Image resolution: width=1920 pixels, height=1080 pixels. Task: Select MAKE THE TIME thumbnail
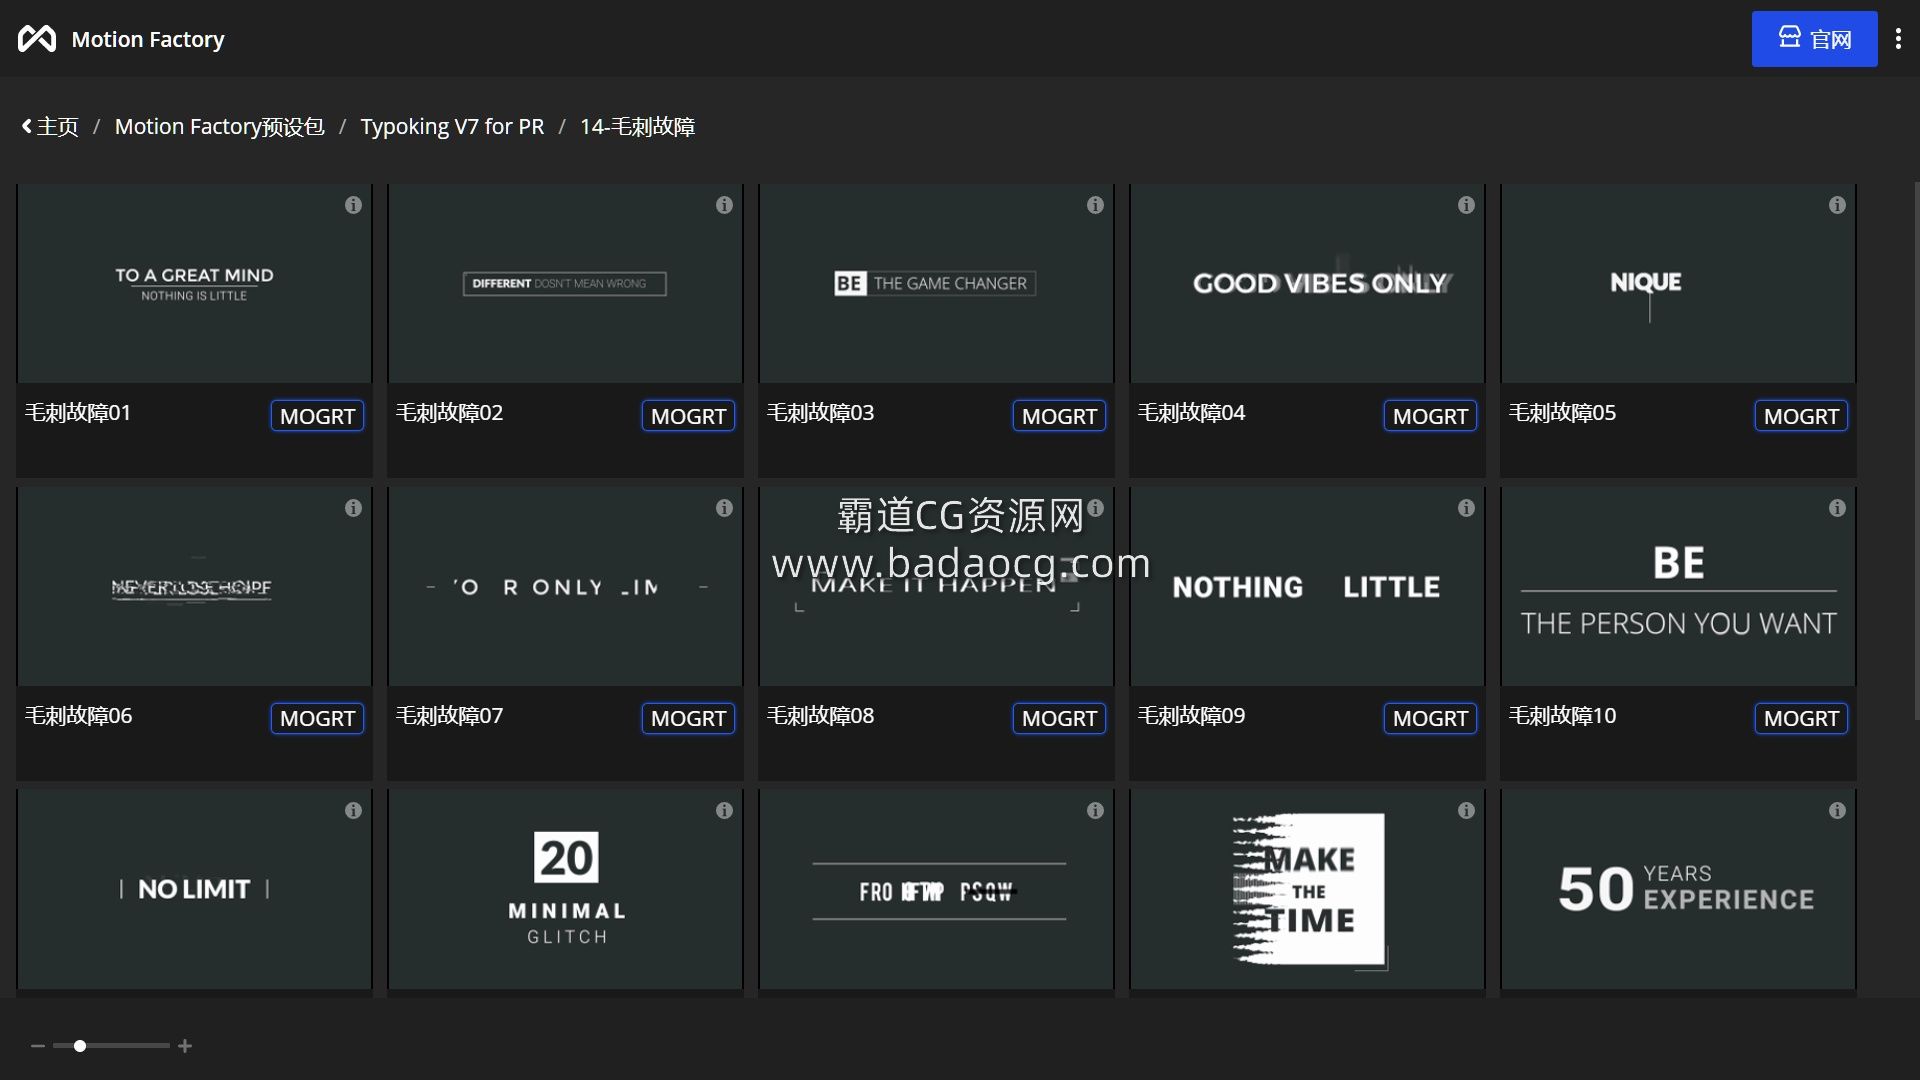click(1307, 890)
